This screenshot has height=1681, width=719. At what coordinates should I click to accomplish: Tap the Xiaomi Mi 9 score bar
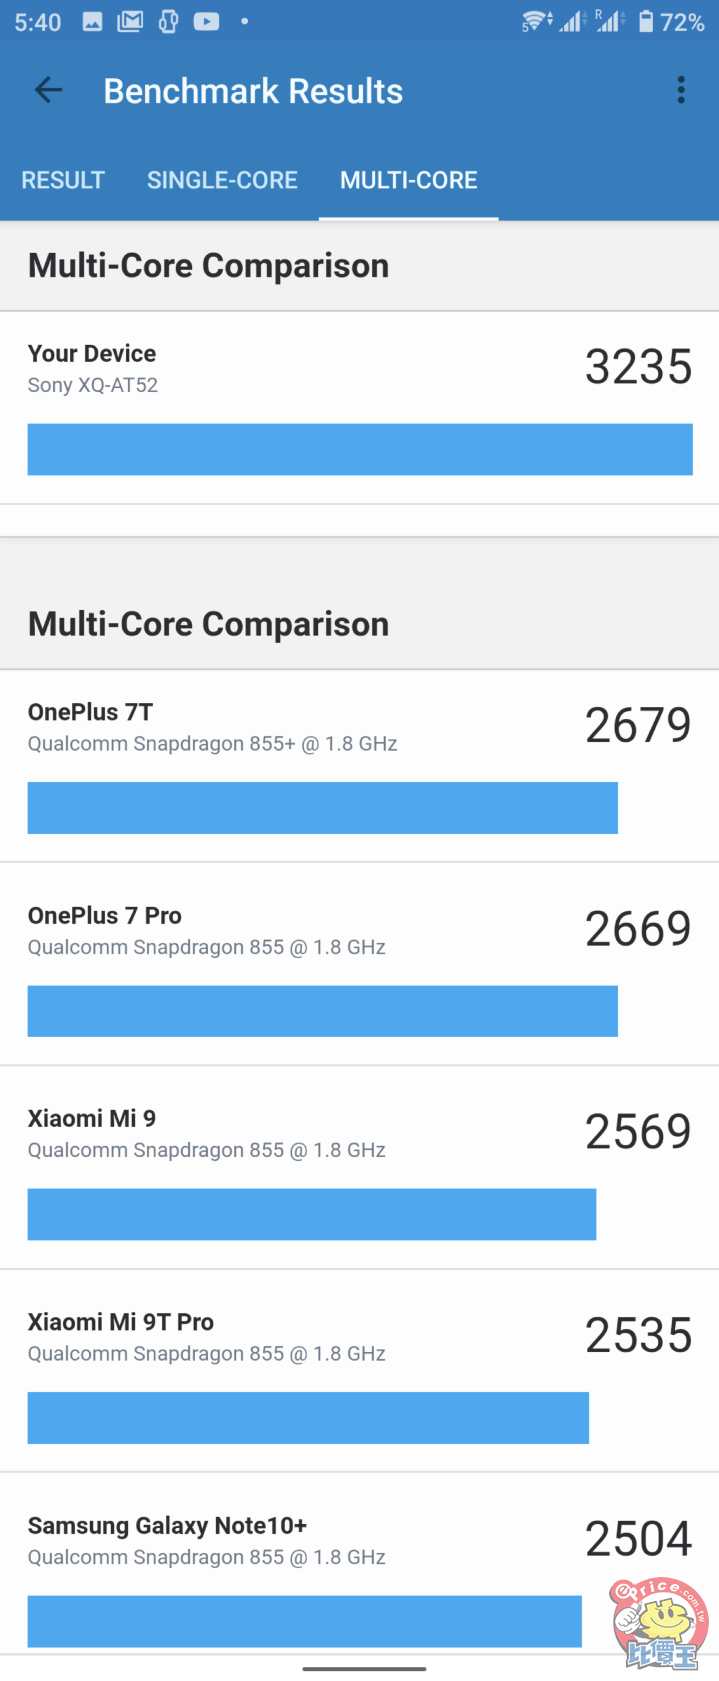pyautogui.click(x=312, y=1214)
